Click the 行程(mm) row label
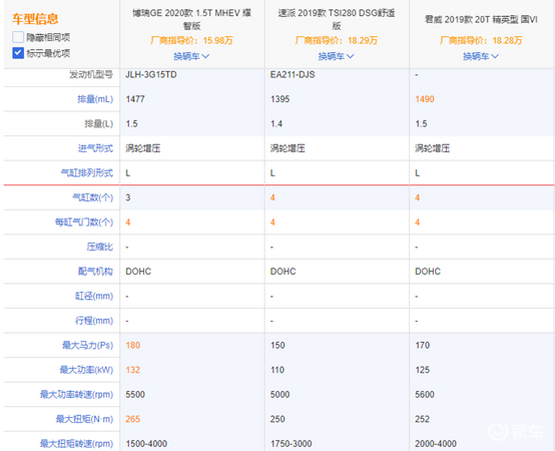Viewport: 555px width, 451px height. (94, 321)
